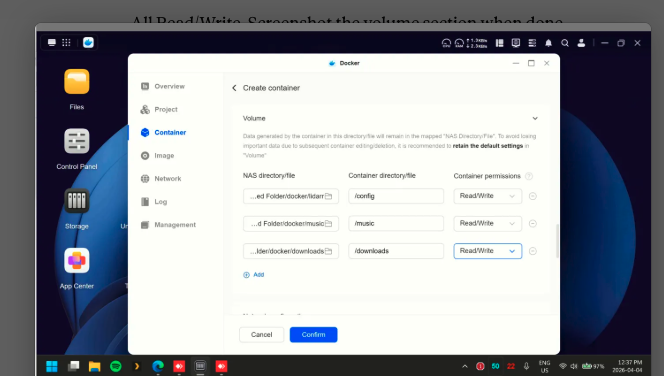Click the /music container directory field
The image size is (664, 376).
pyautogui.click(x=396, y=224)
